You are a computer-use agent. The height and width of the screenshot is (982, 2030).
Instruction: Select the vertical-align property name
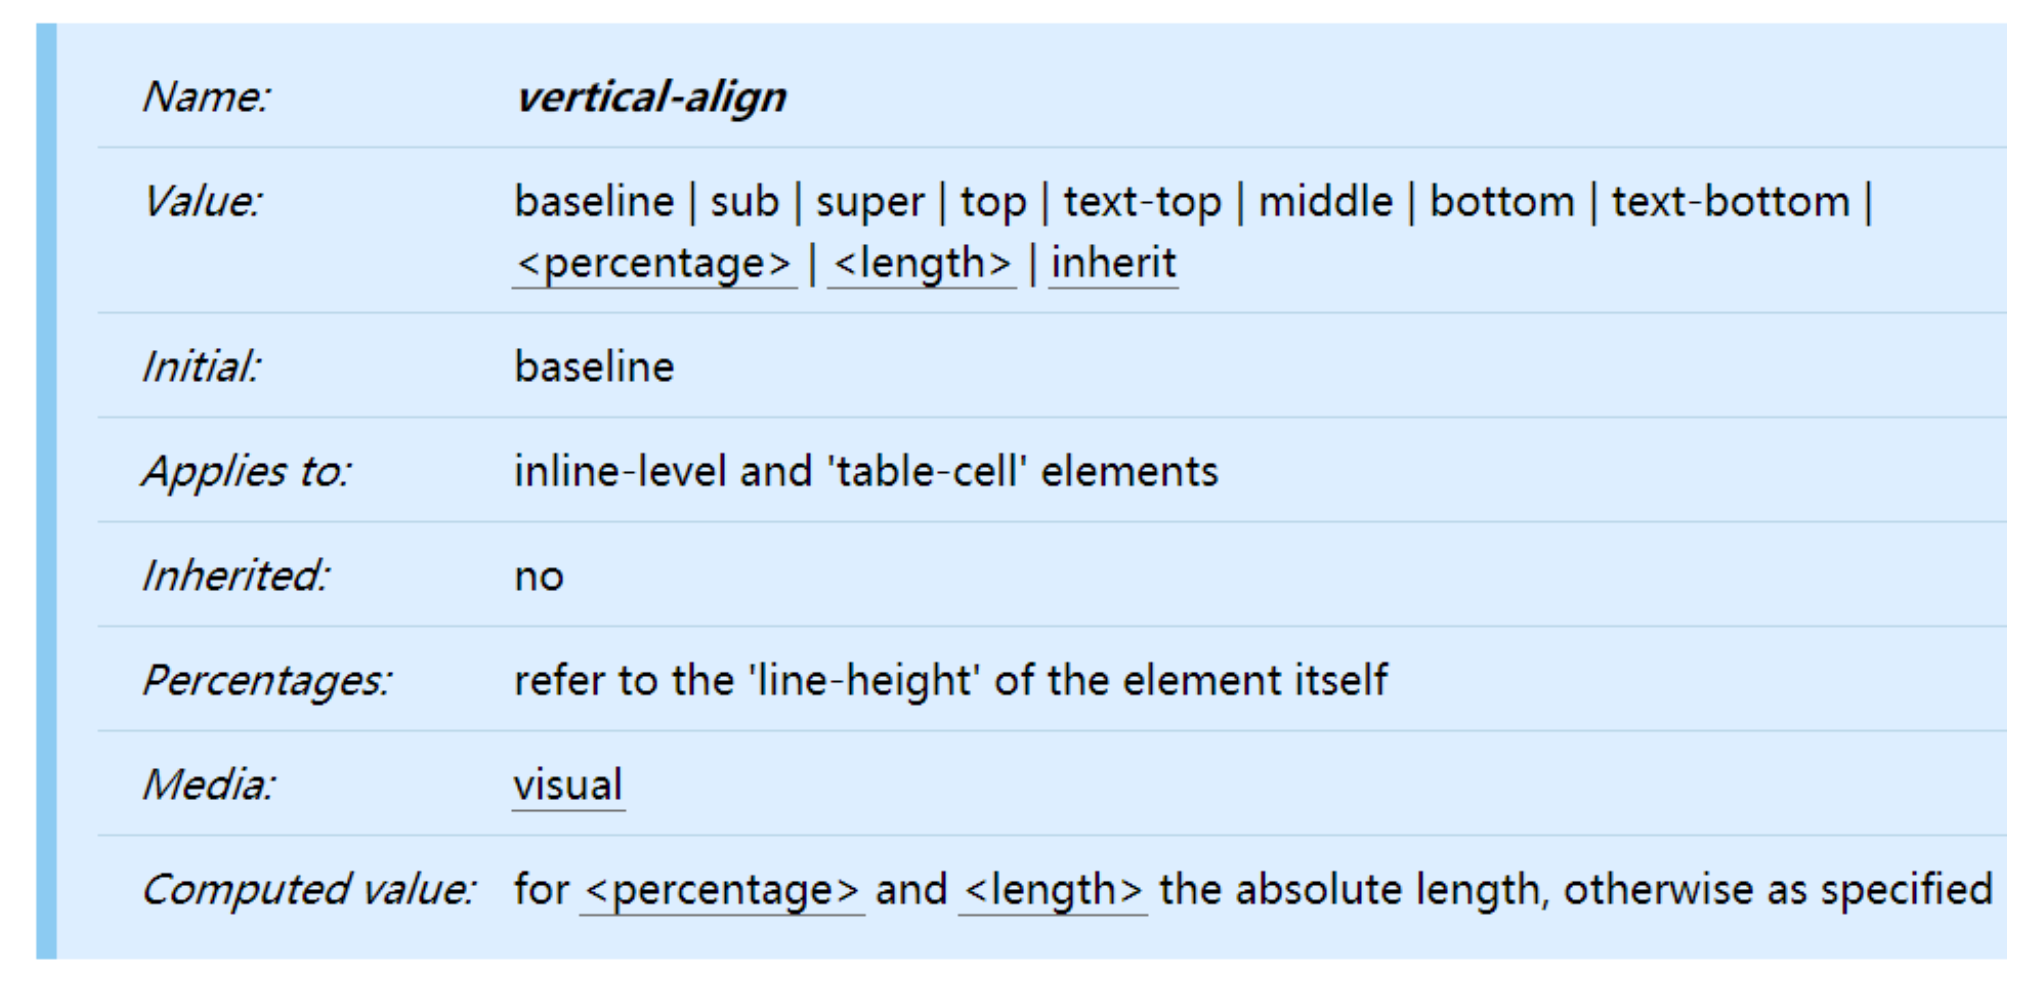click(651, 98)
